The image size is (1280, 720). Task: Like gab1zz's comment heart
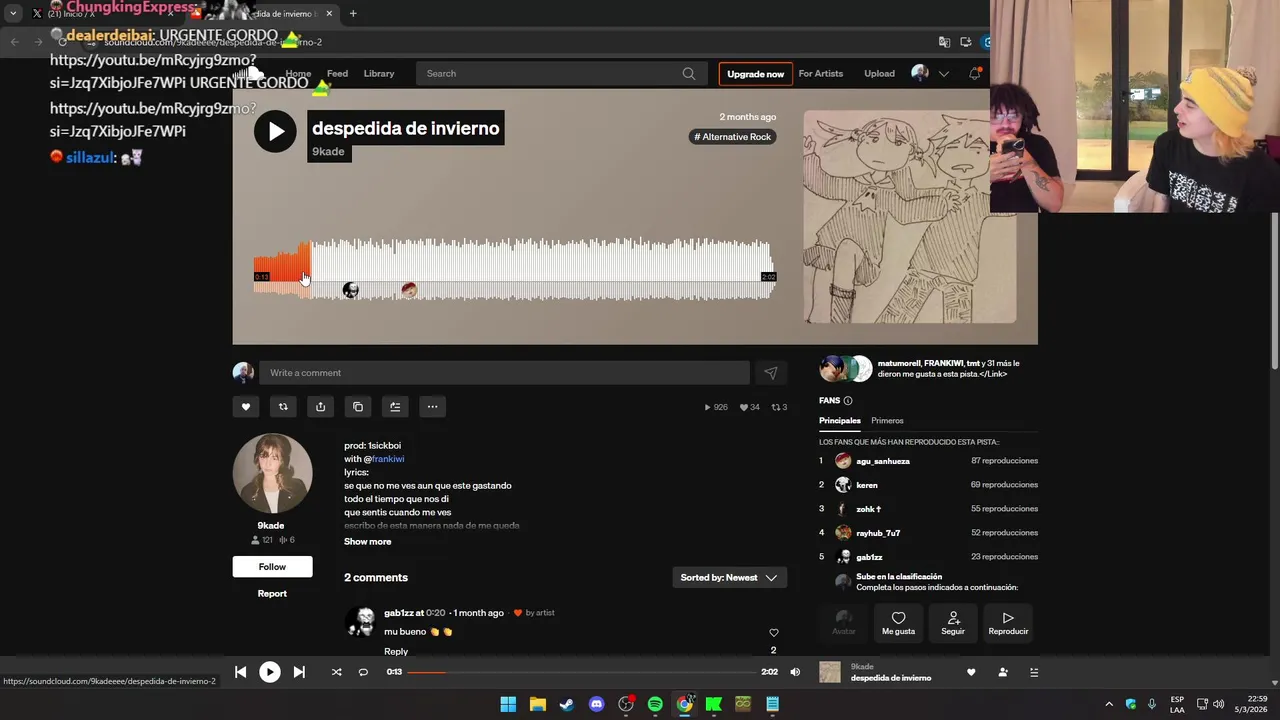point(773,633)
